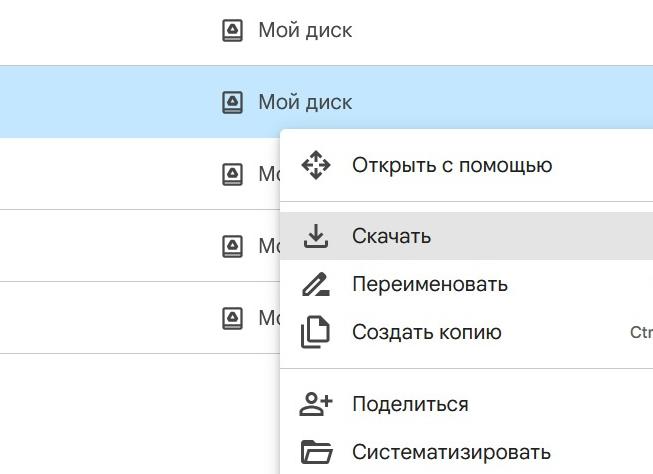Image resolution: width=653 pixels, height=474 pixels.
Task: Choose Систематизировать menu entry
Action: [466, 452]
